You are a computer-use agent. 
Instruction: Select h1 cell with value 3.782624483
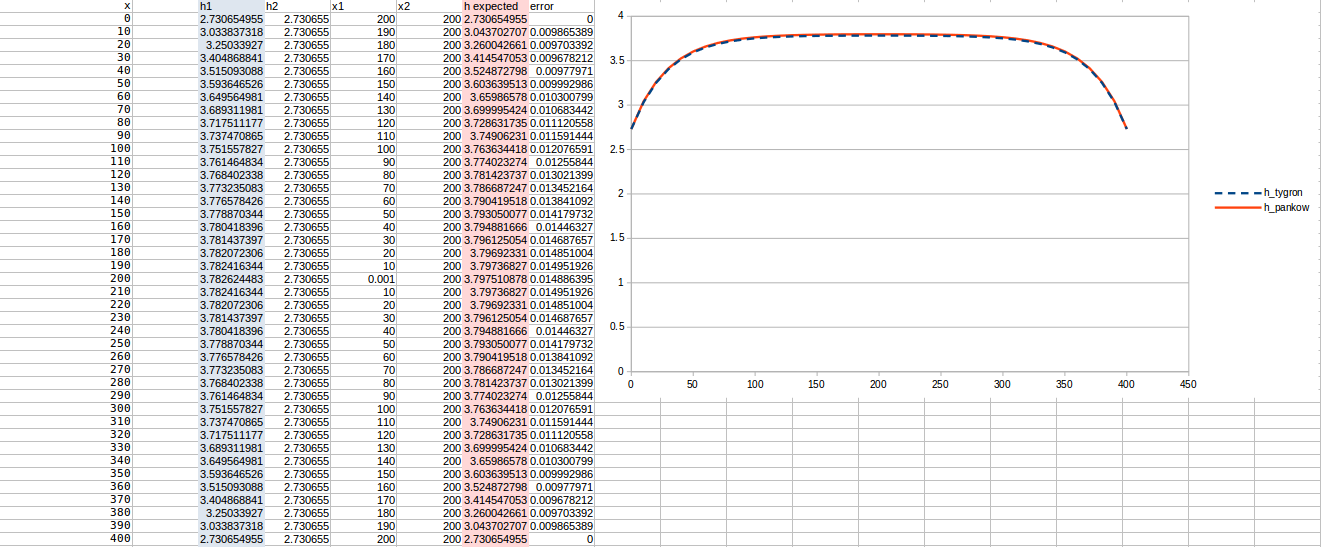point(231,279)
